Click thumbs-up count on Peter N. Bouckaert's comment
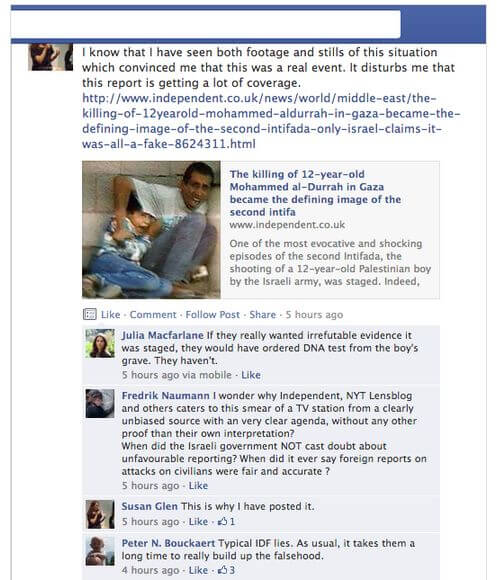The image size is (497, 580). (227, 570)
